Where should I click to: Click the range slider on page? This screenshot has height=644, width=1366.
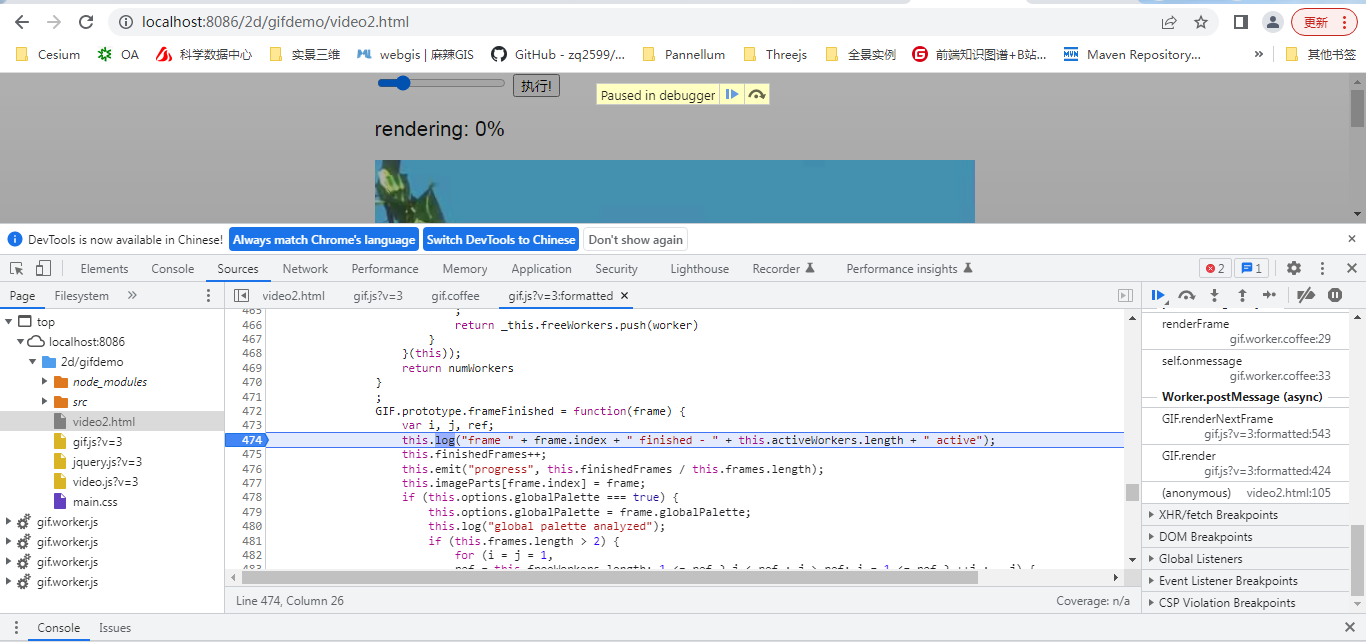coord(441,83)
